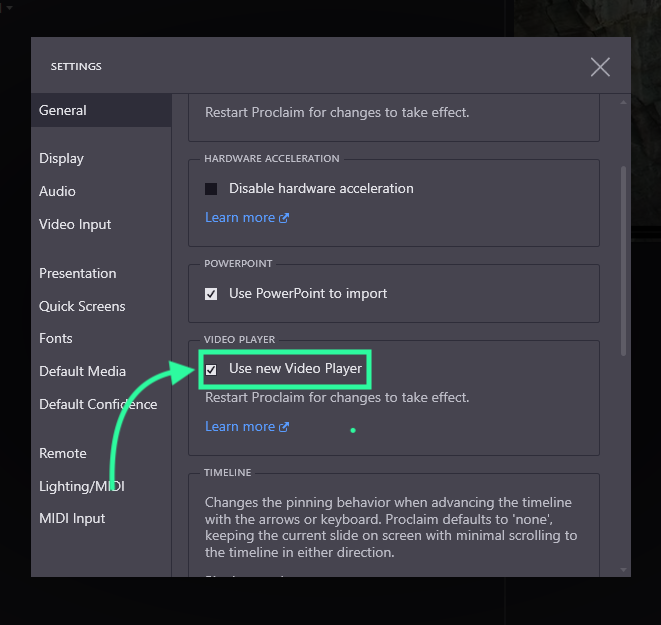Click the HARDWARE ACCELERATION section heading

point(271,158)
